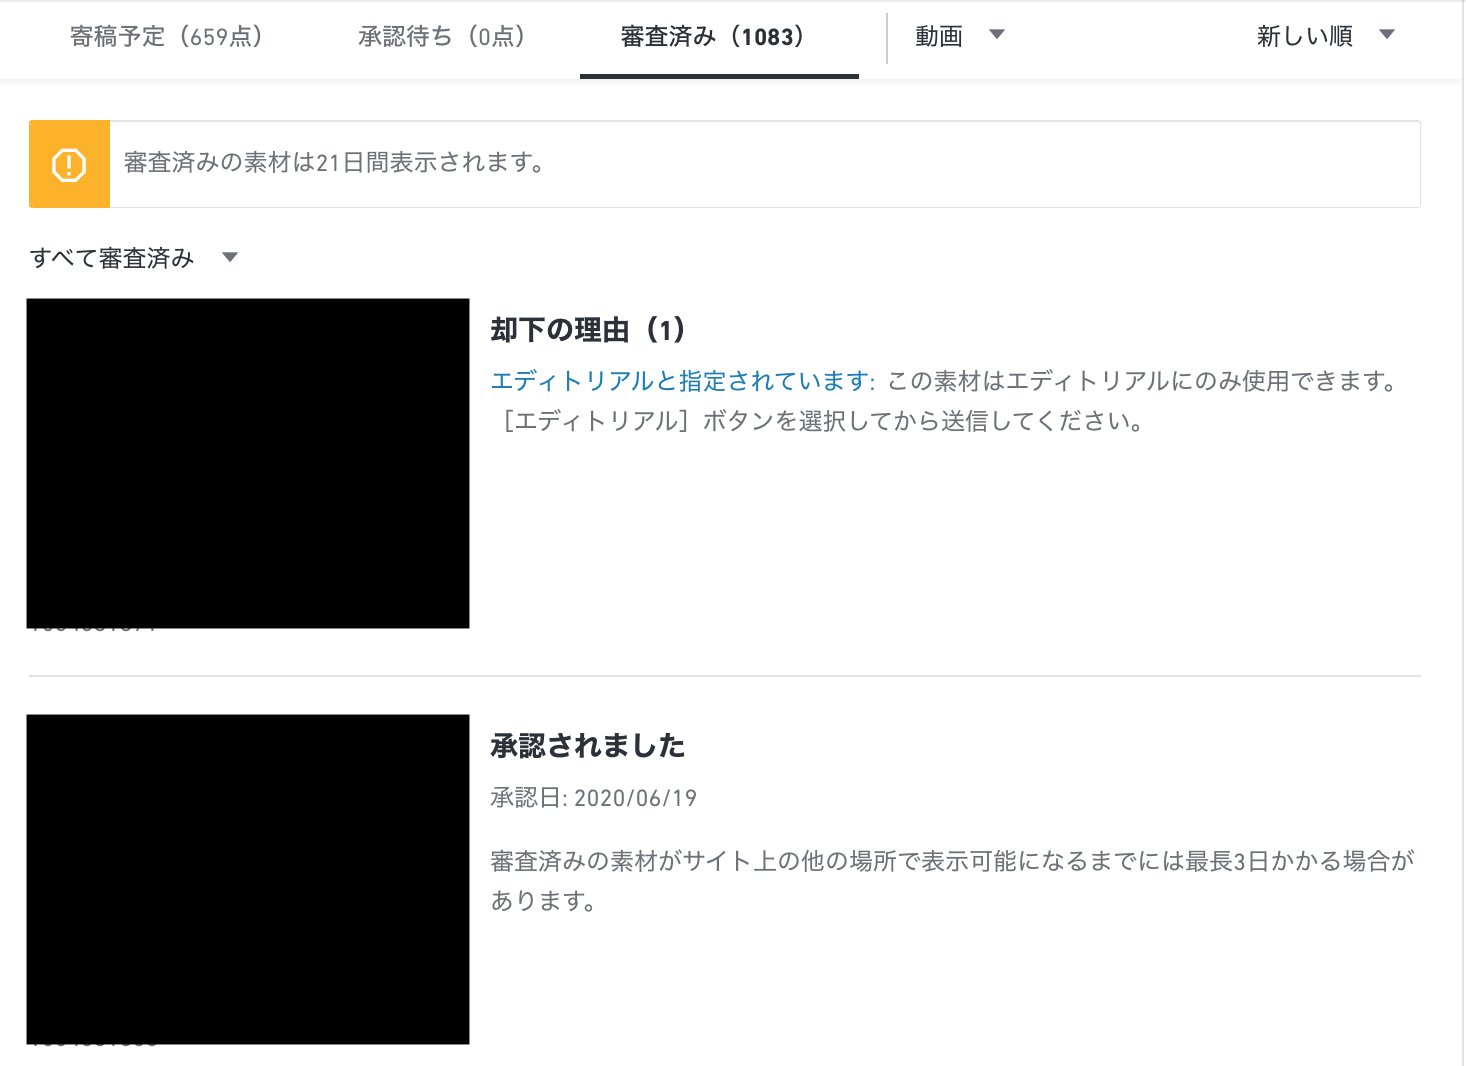
Task: Select the approved item thumbnail
Action: pos(248,877)
